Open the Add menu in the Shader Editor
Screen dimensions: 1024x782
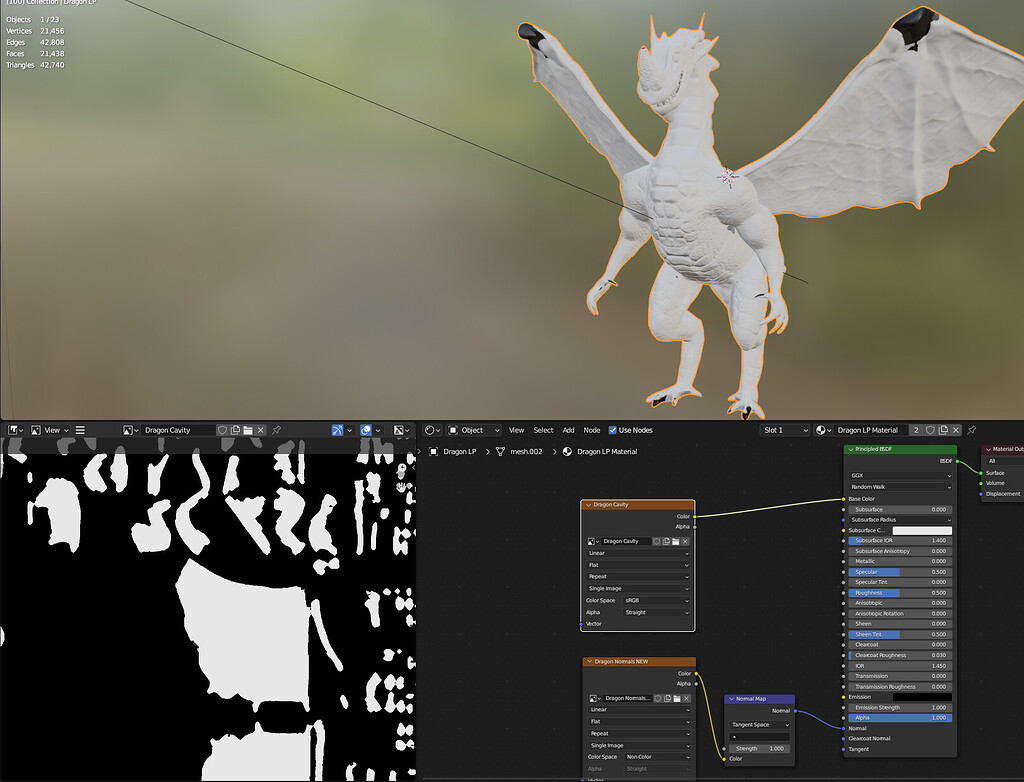[x=568, y=429]
